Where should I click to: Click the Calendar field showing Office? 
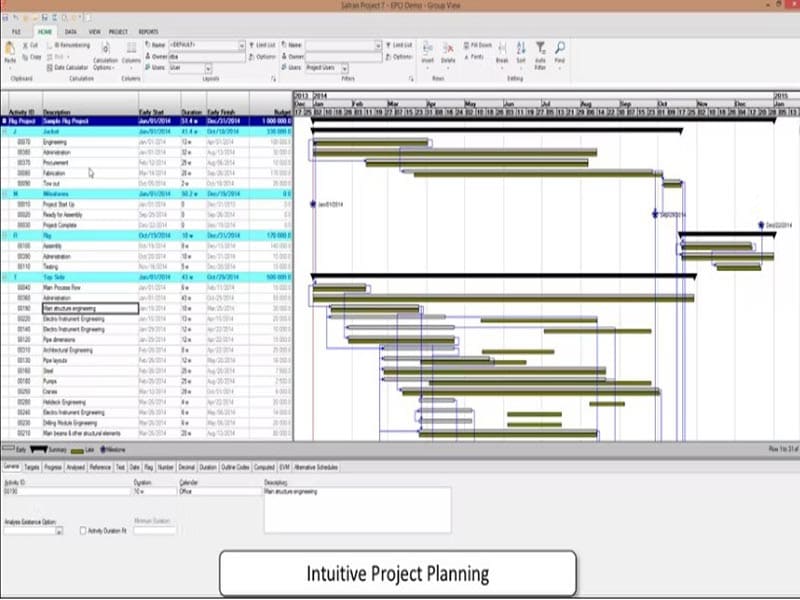220,491
